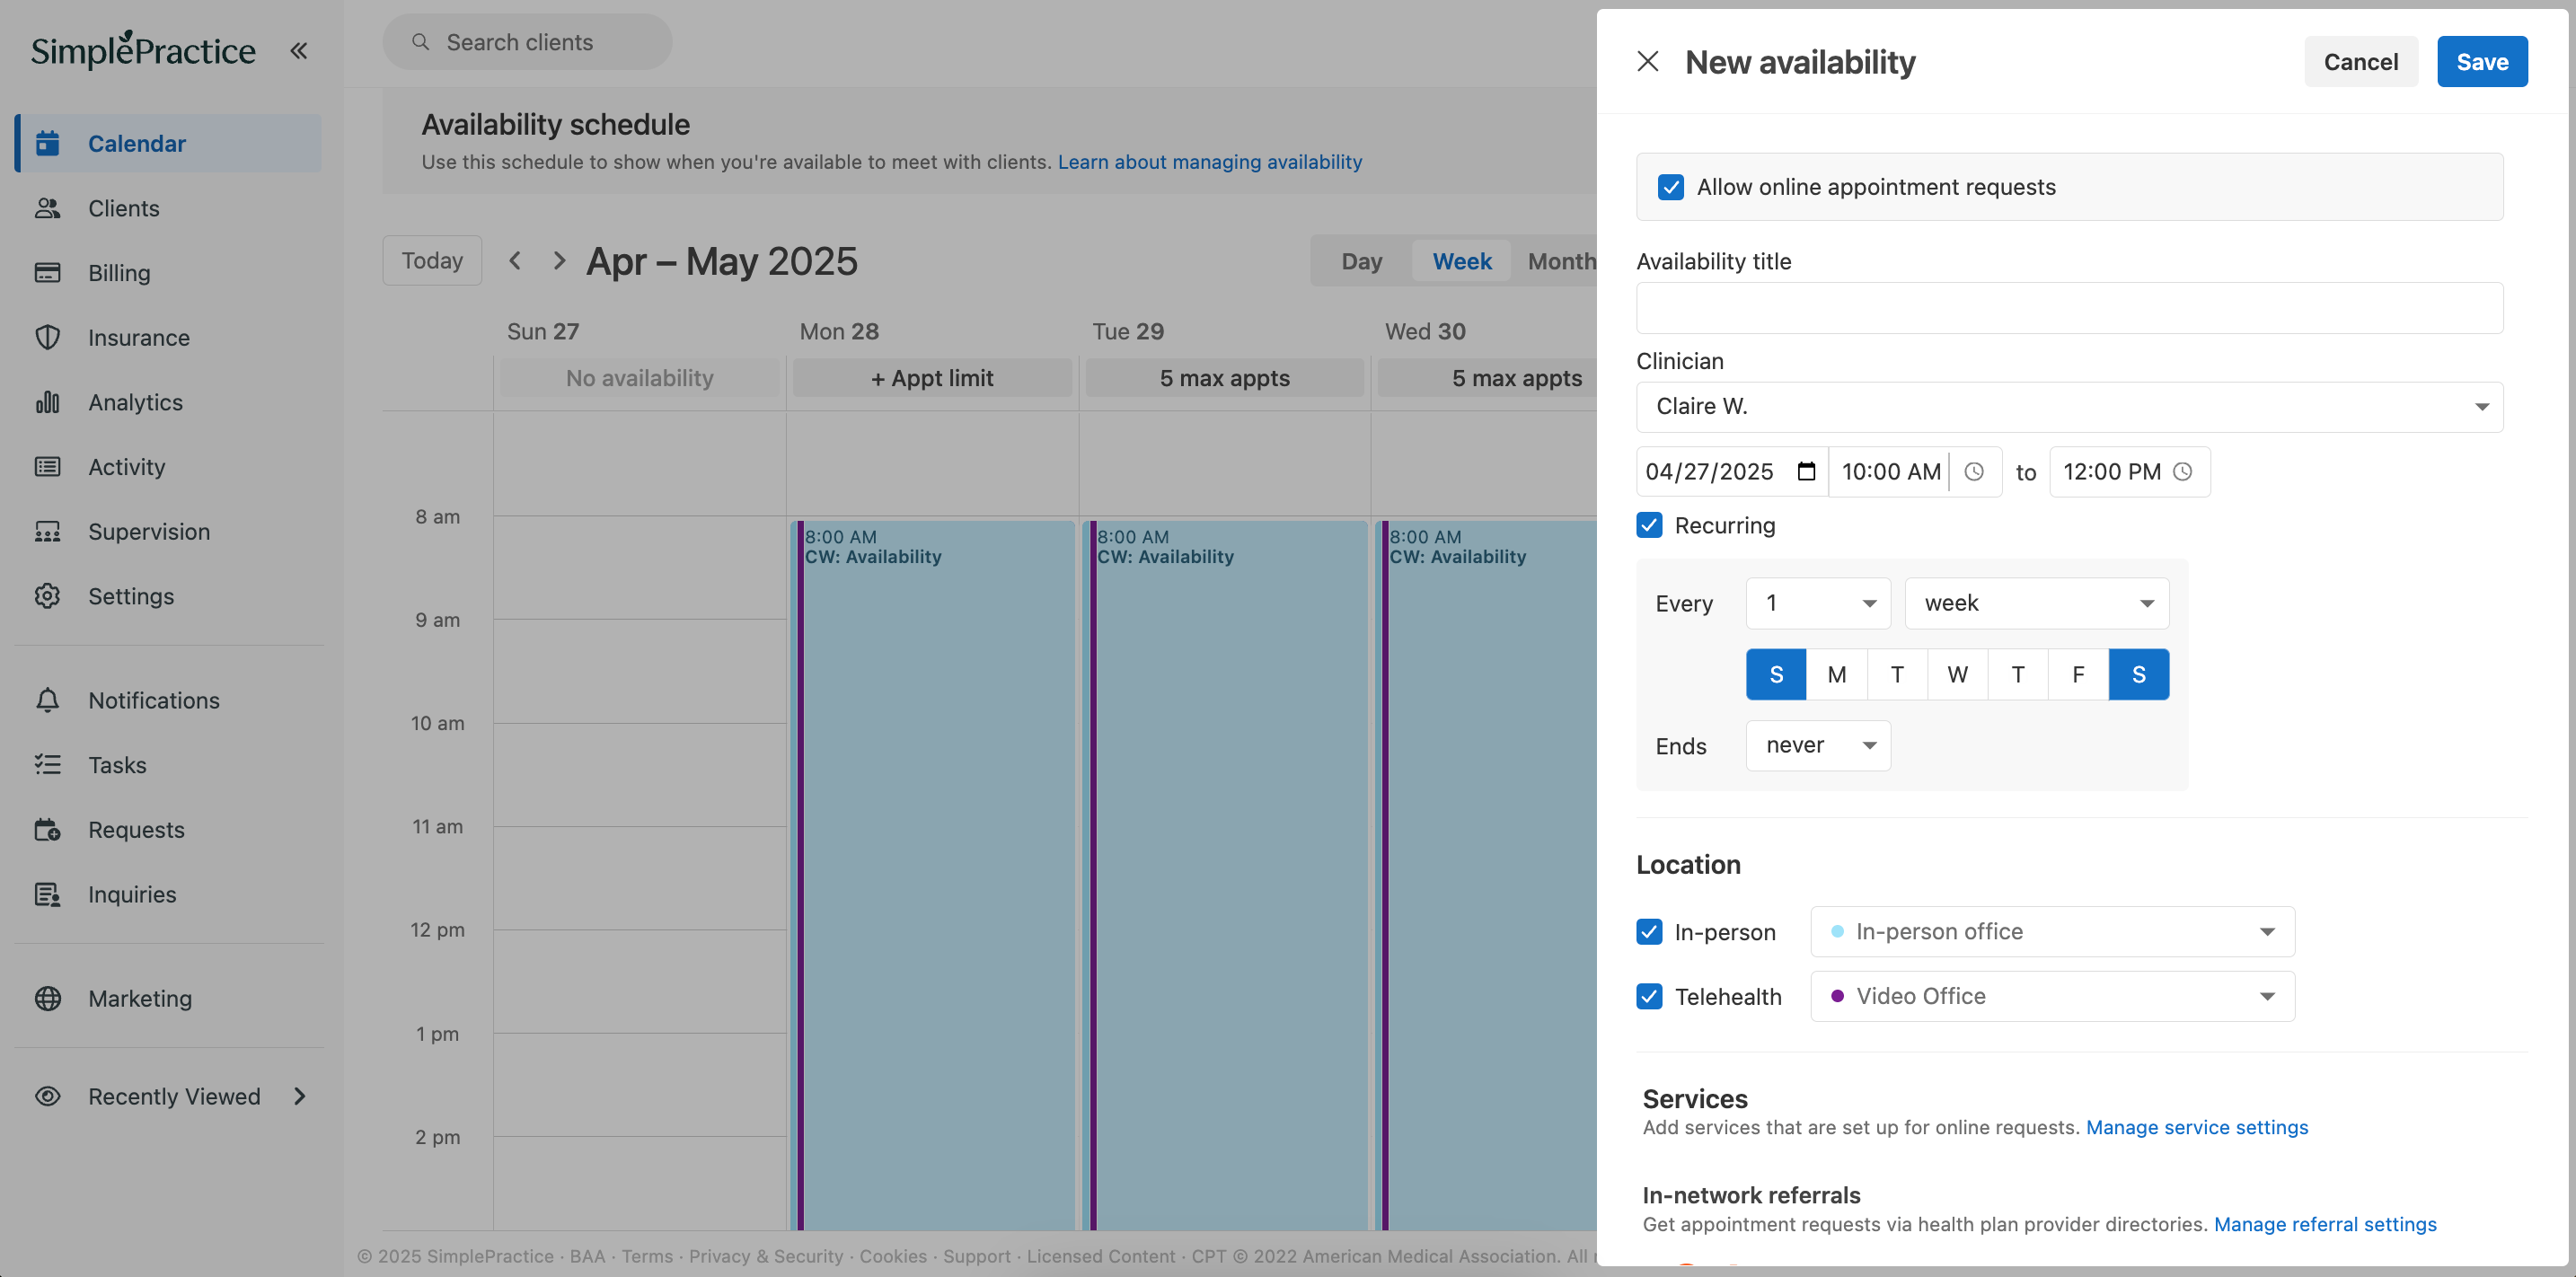Image resolution: width=2576 pixels, height=1277 pixels.
Task: Open the Insurance shield icon
Action: [x=47, y=337]
